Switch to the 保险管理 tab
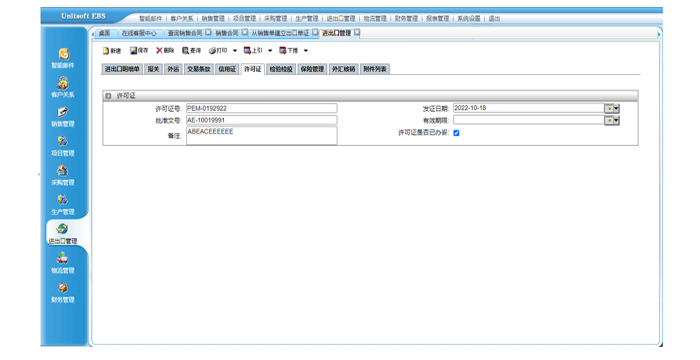 [x=312, y=69]
